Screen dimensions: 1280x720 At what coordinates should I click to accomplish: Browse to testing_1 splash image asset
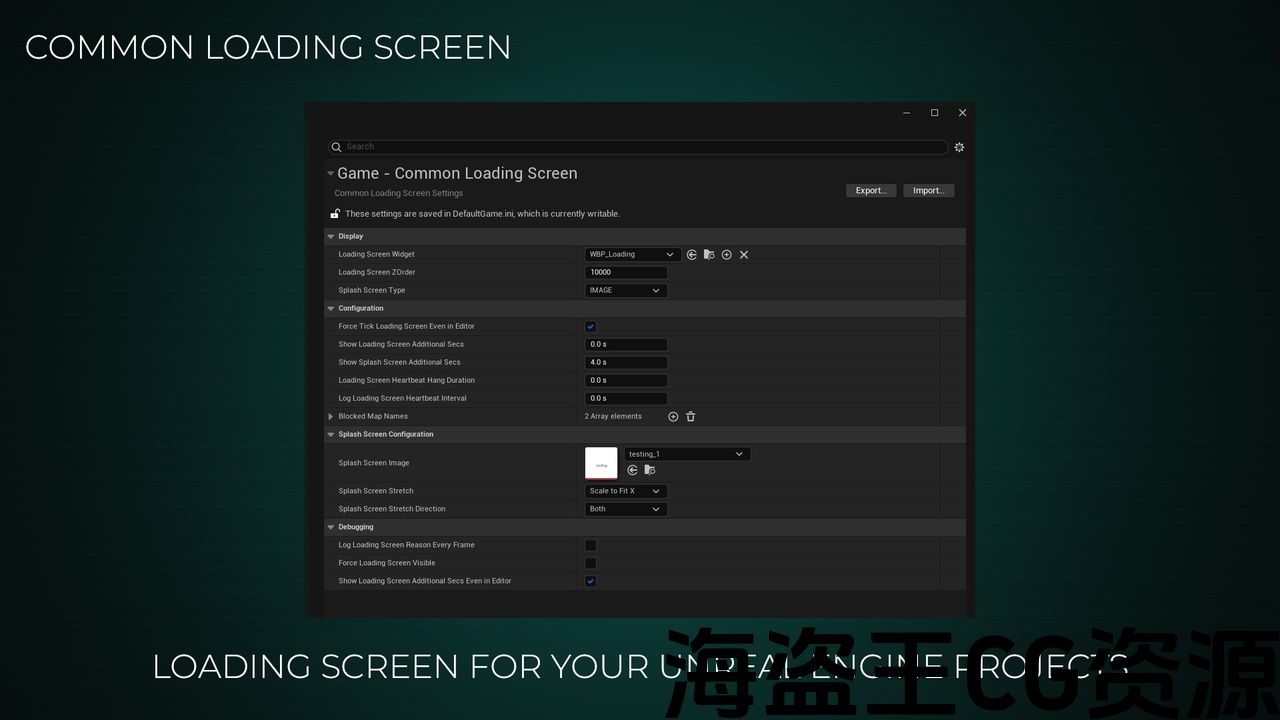(x=650, y=470)
